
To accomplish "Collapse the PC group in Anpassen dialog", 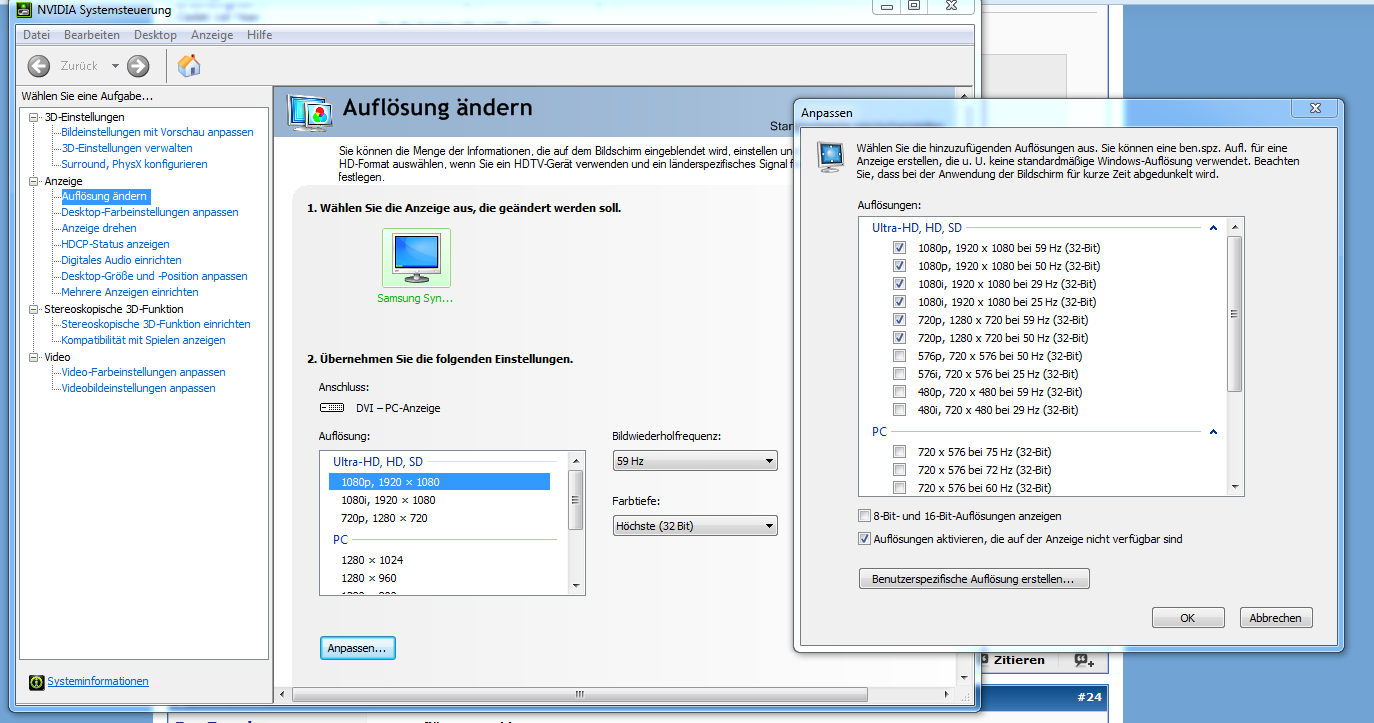I will coord(1213,432).
